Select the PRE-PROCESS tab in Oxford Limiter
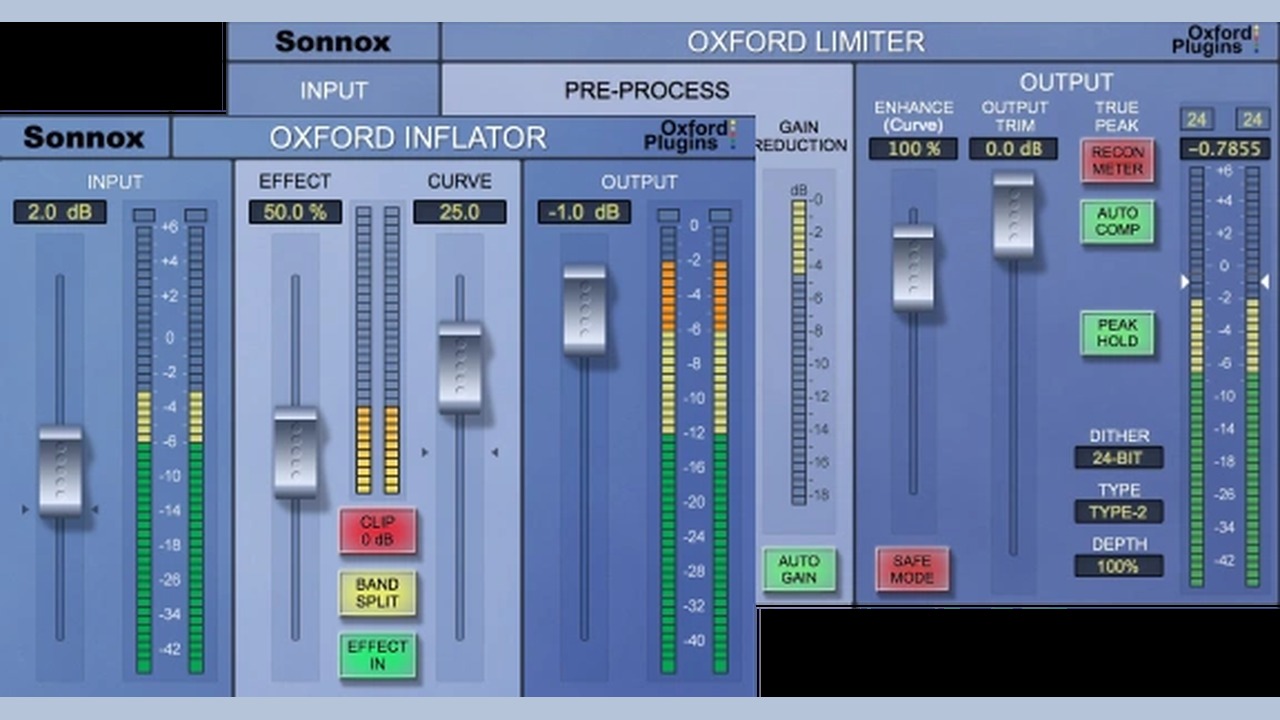 [x=646, y=90]
